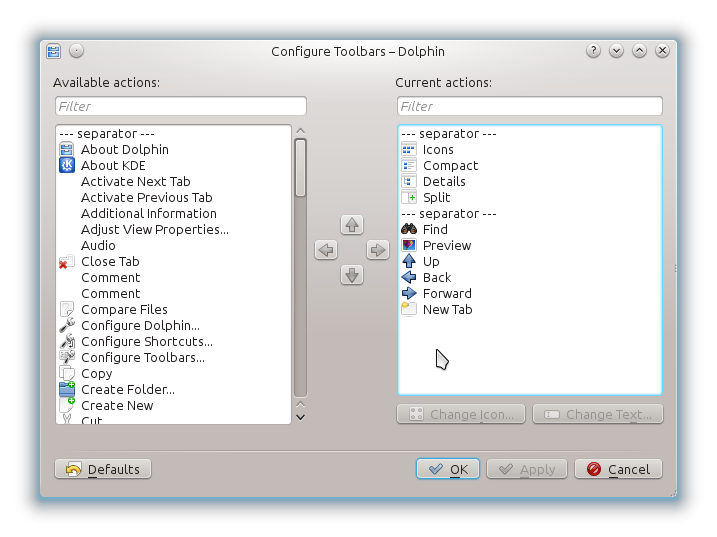Click the Forward arrow icon in current actions

409,293
